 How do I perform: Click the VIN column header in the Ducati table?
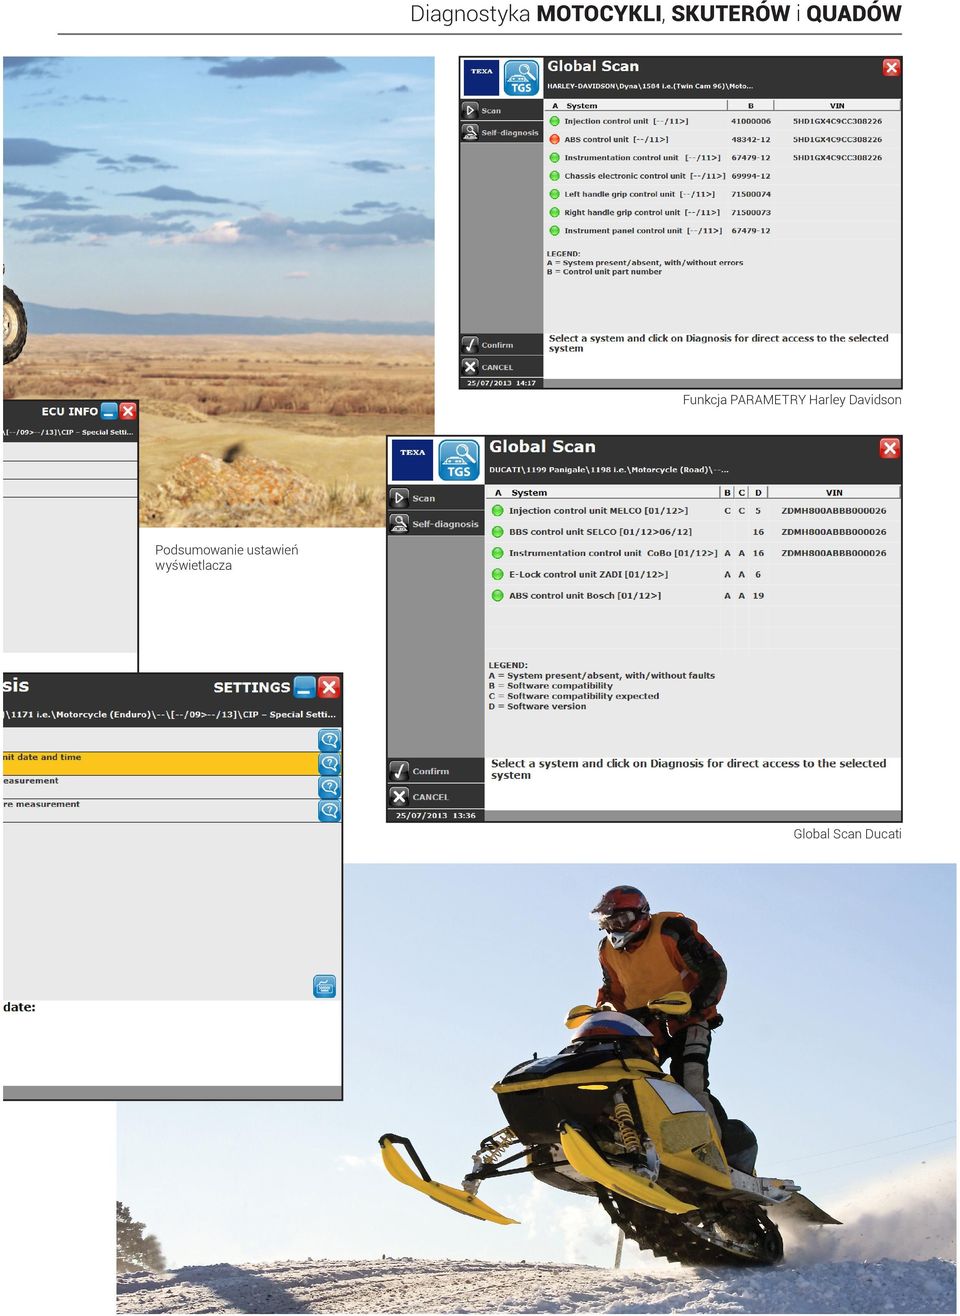tap(834, 492)
